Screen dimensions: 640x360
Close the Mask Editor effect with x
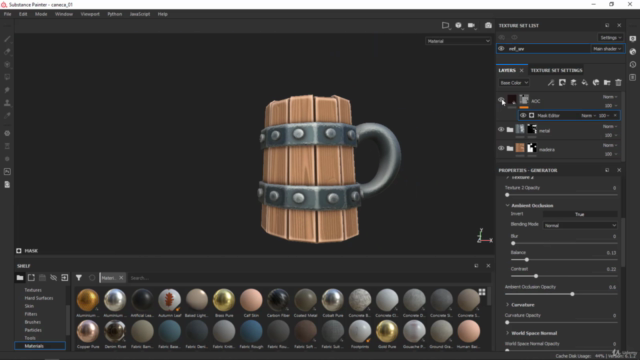[x=615, y=116]
